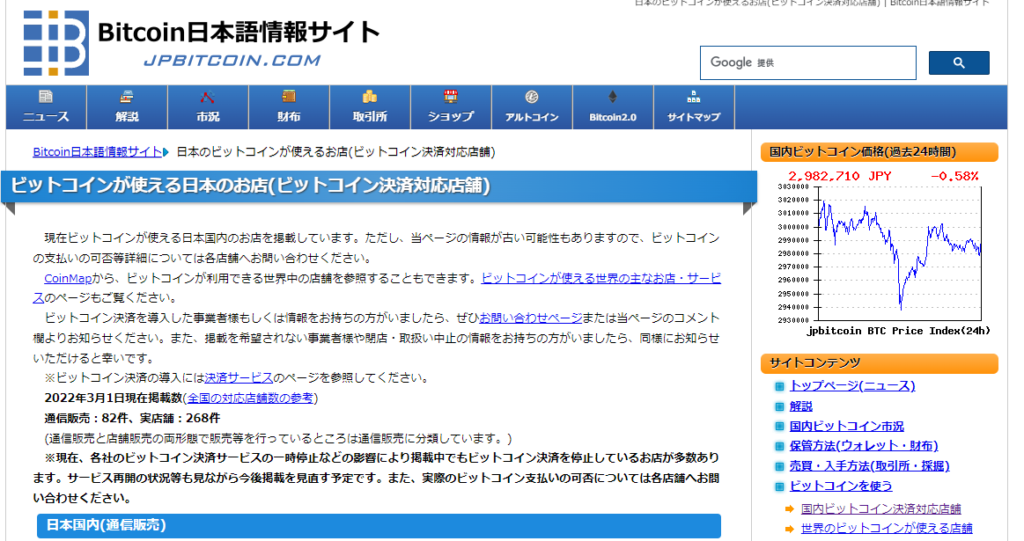The width and height of the screenshot is (1024, 541).
Task: Click the sitemap icon above サイトマップ
Action: (x=694, y=97)
